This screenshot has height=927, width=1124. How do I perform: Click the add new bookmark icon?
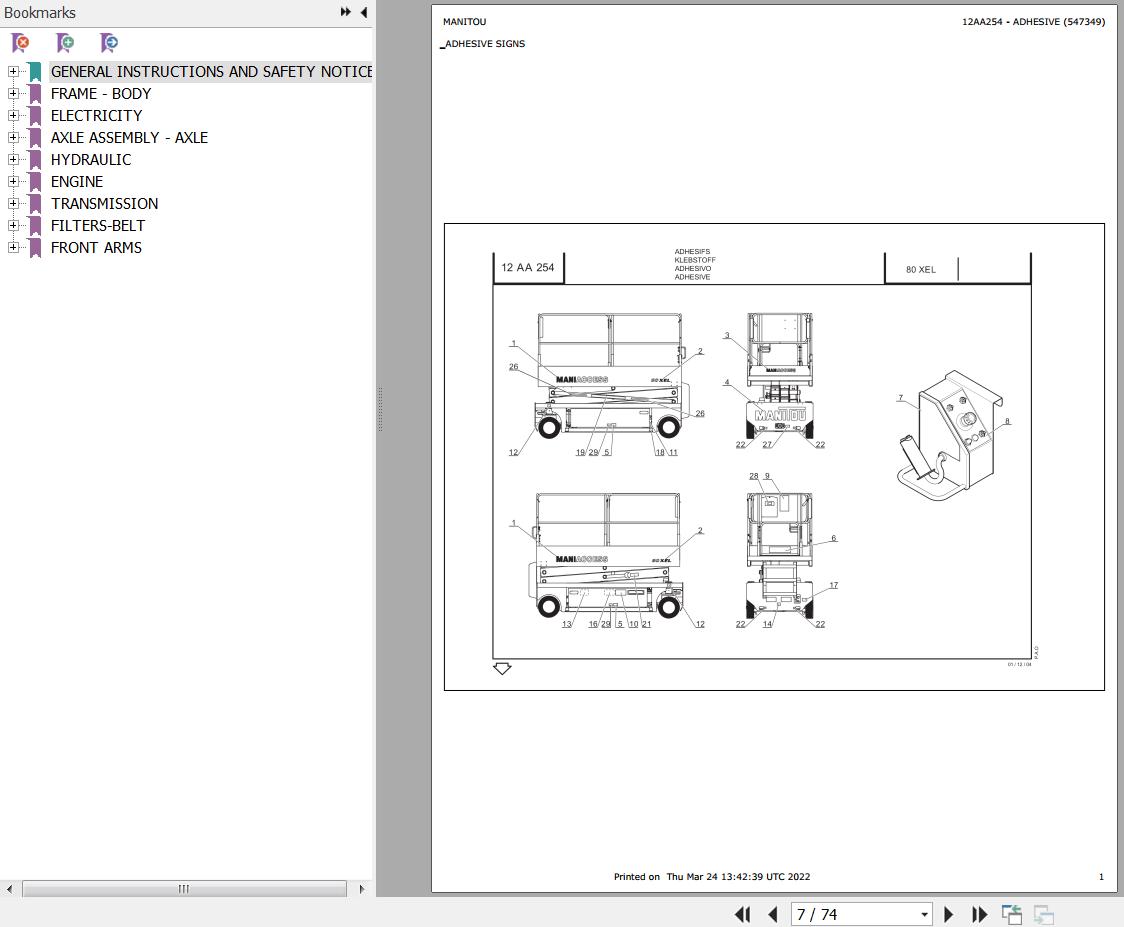coord(65,43)
